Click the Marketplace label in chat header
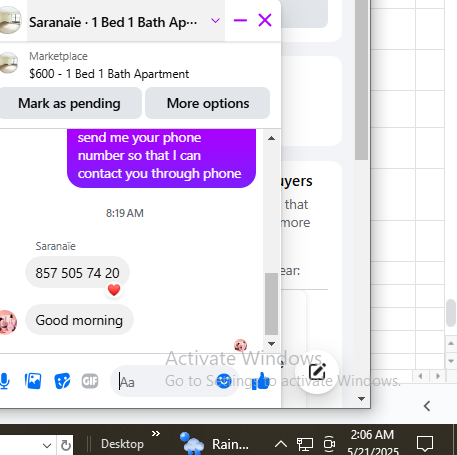457x455 pixels. coord(58,56)
